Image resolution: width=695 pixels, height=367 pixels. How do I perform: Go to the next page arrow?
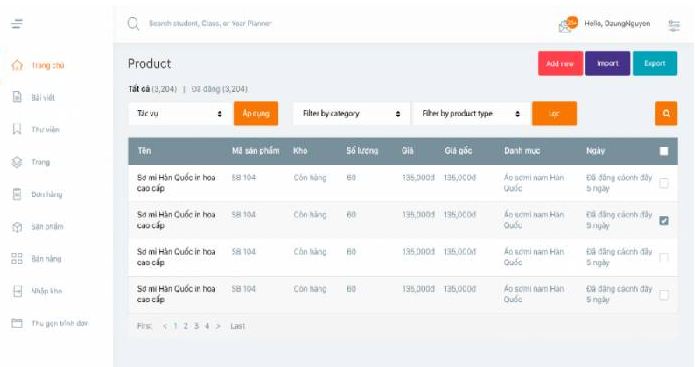218,326
